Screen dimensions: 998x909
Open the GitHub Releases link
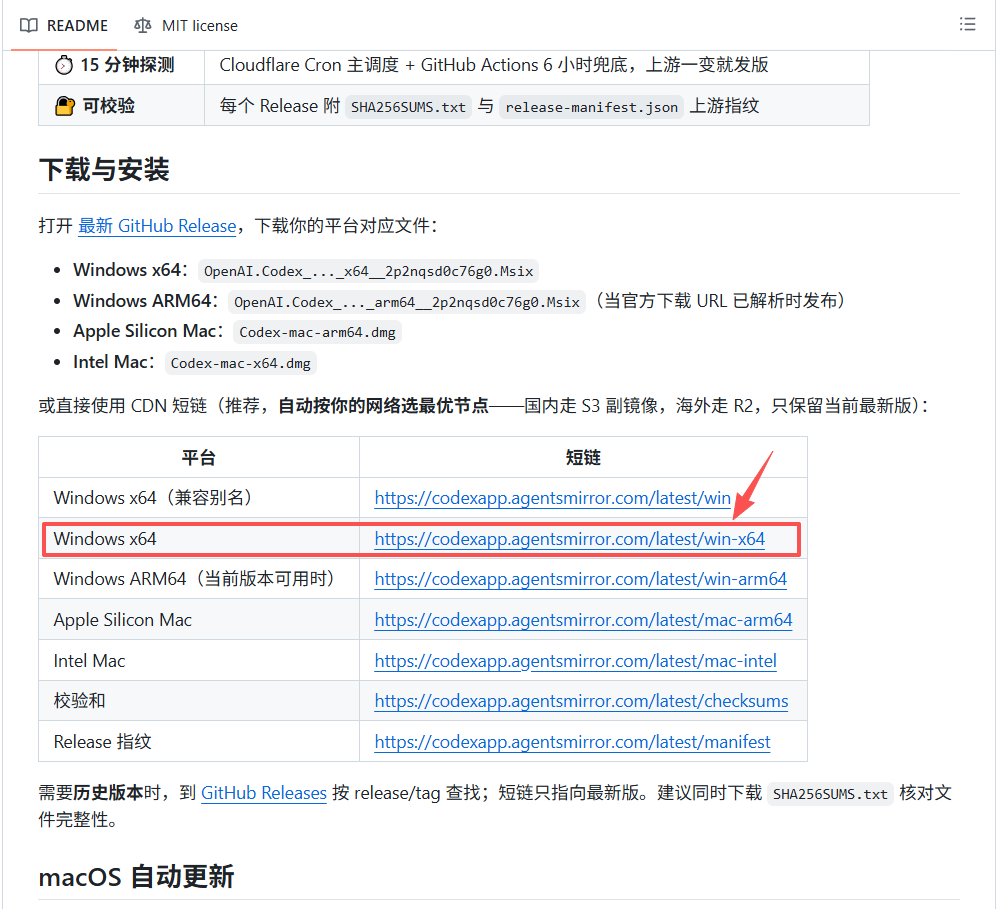tap(264, 793)
